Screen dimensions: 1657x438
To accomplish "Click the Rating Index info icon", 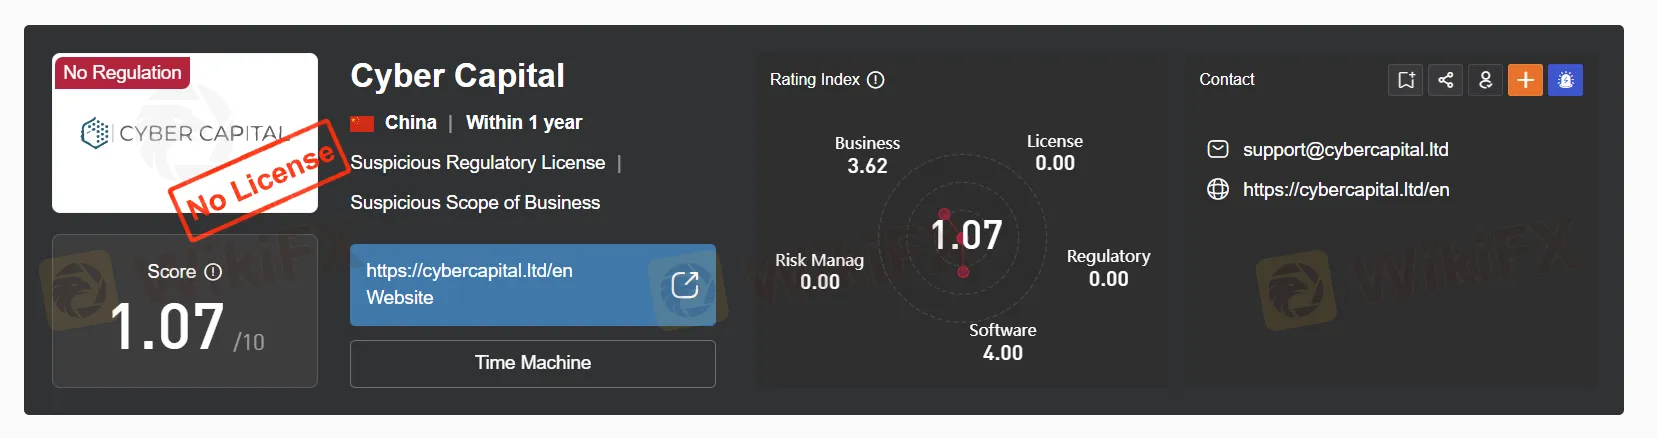I will [876, 80].
